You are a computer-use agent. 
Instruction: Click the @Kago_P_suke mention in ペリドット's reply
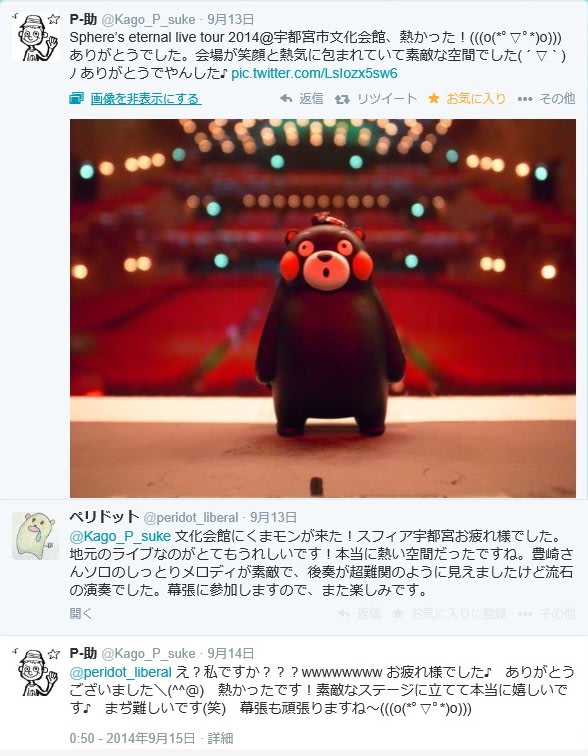pos(120,536)
